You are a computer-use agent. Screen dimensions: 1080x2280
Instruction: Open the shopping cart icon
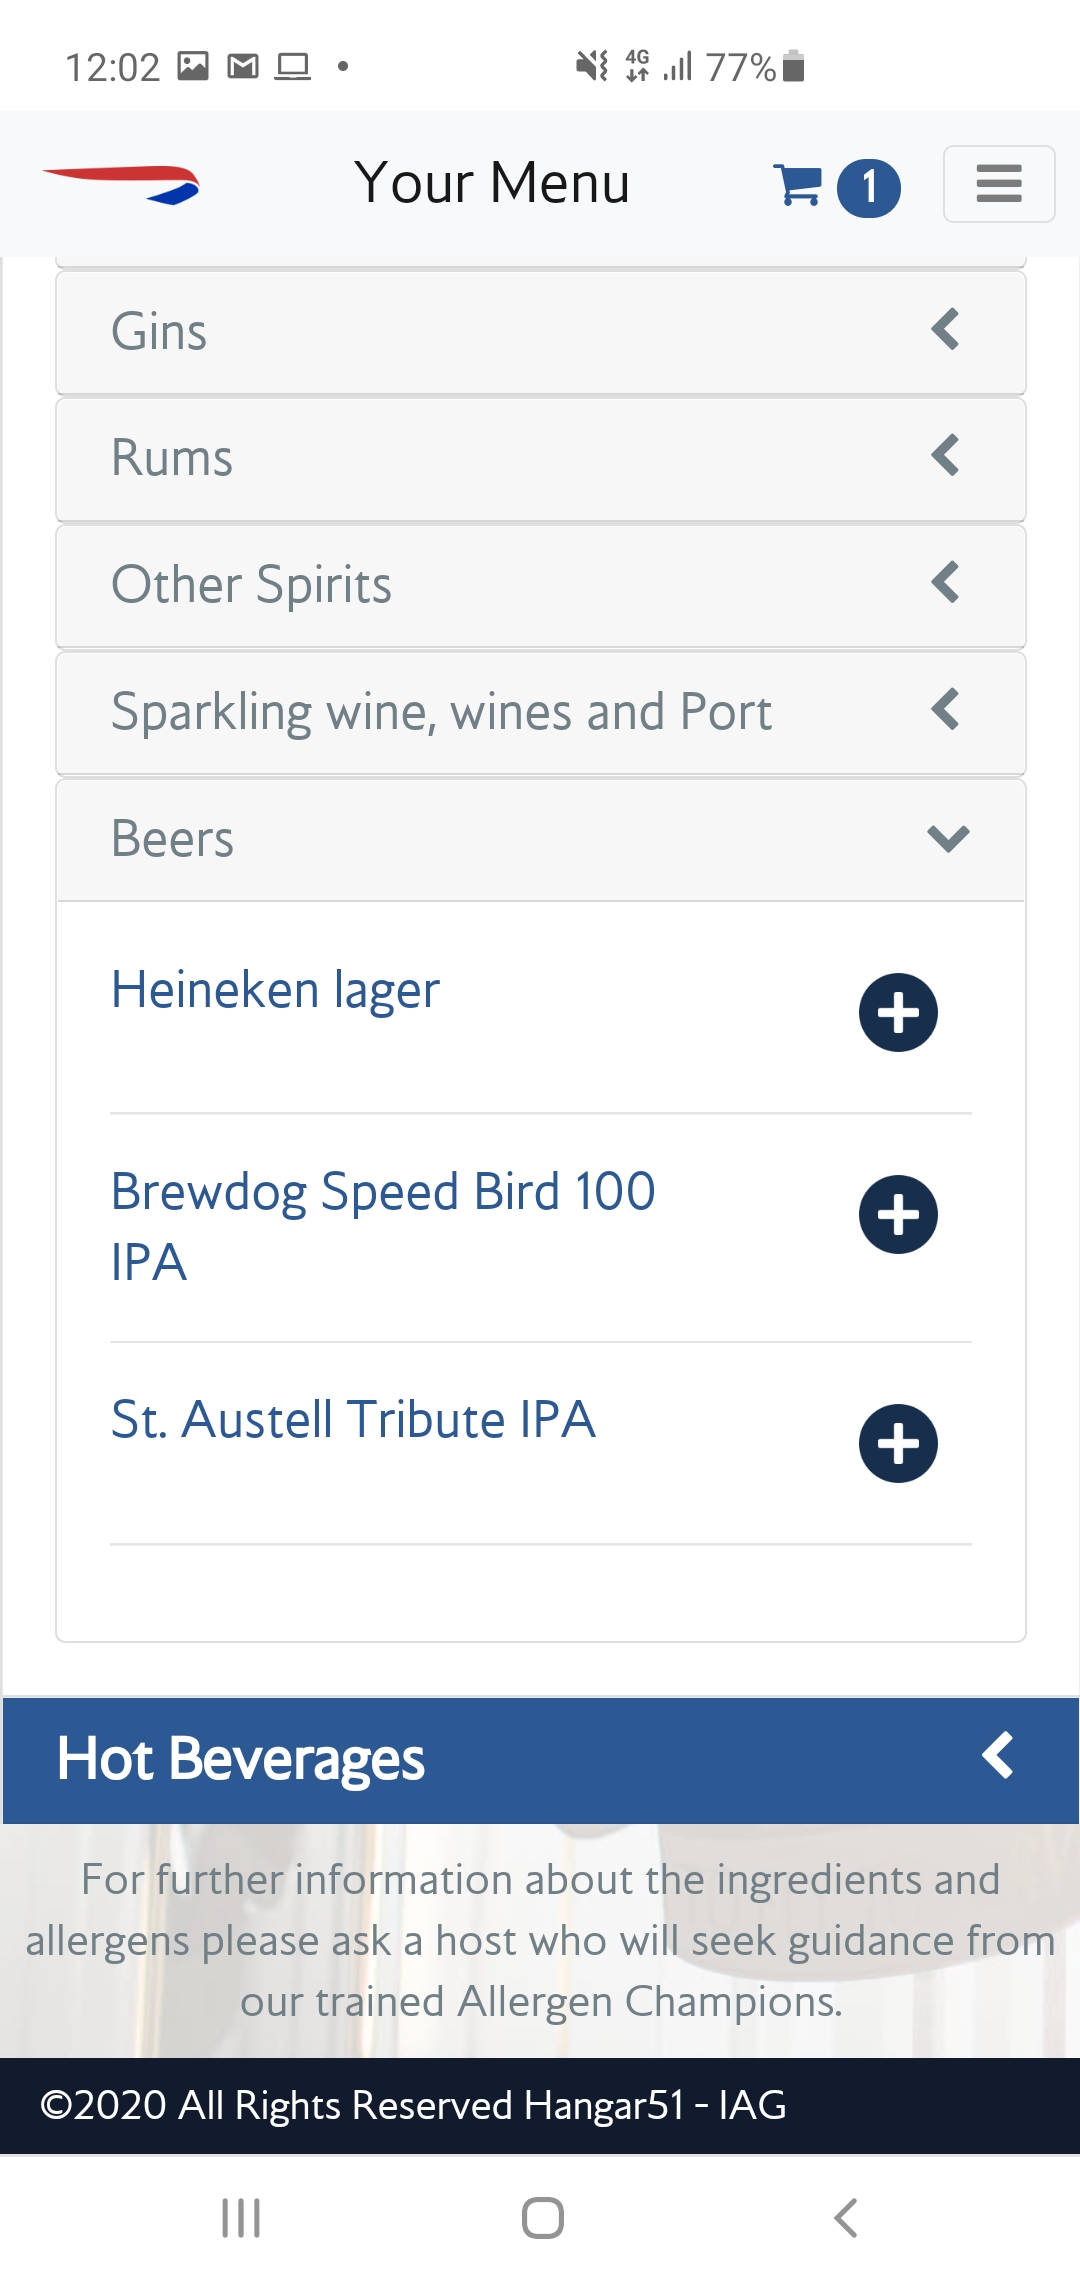coord(797,185)
